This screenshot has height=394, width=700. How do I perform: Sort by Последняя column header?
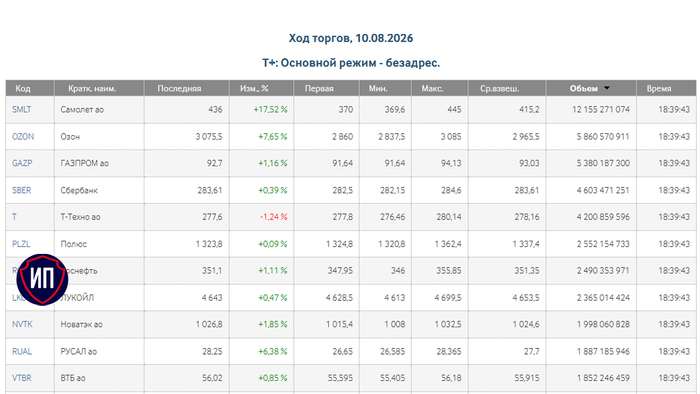coord(179,88)
